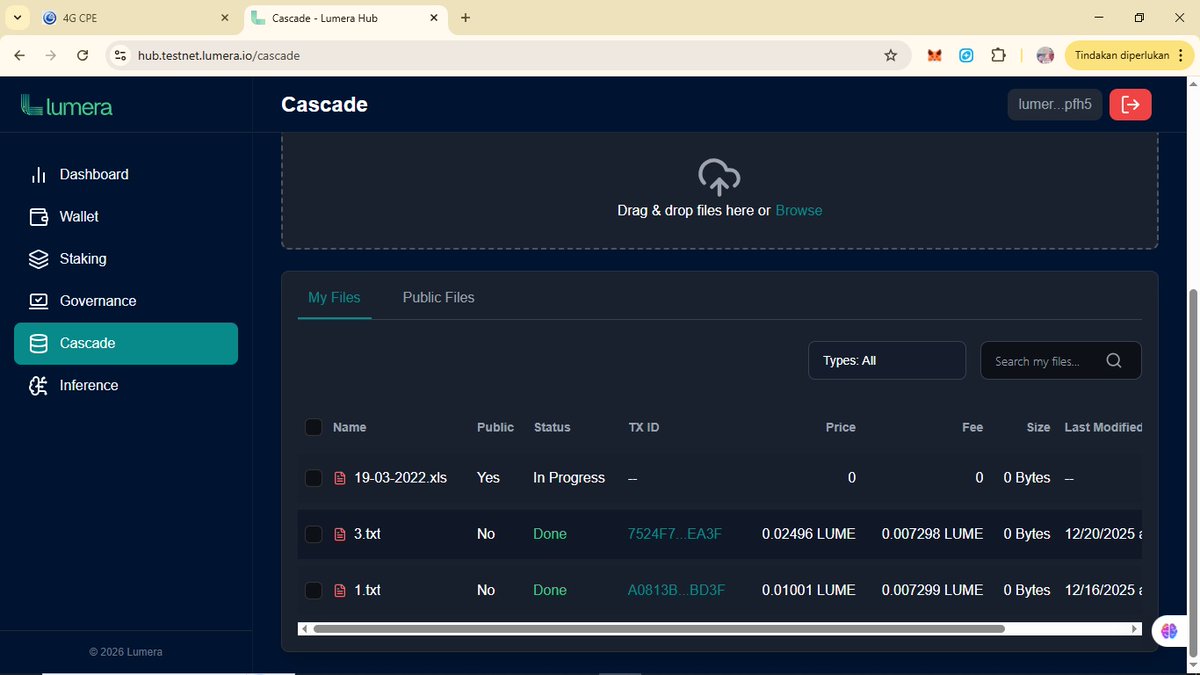
Task: Click the Status column header
Action: pos(552,427)
